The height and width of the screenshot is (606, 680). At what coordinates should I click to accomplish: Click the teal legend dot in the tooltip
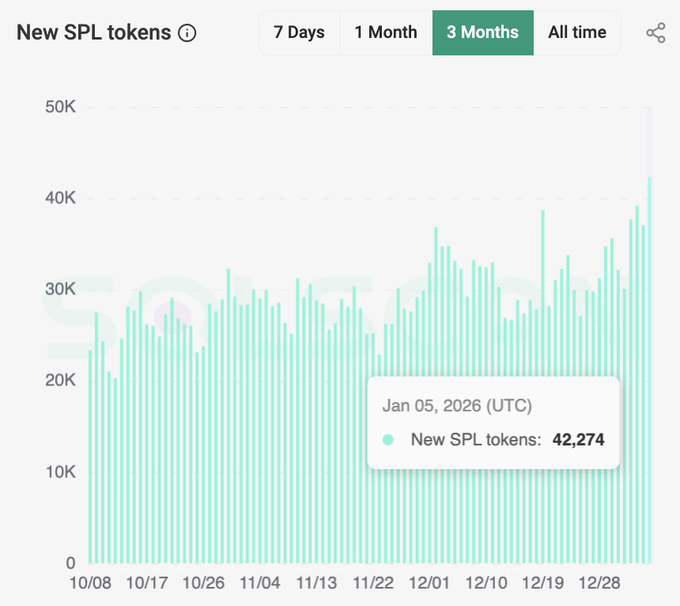tap(389, 439)
